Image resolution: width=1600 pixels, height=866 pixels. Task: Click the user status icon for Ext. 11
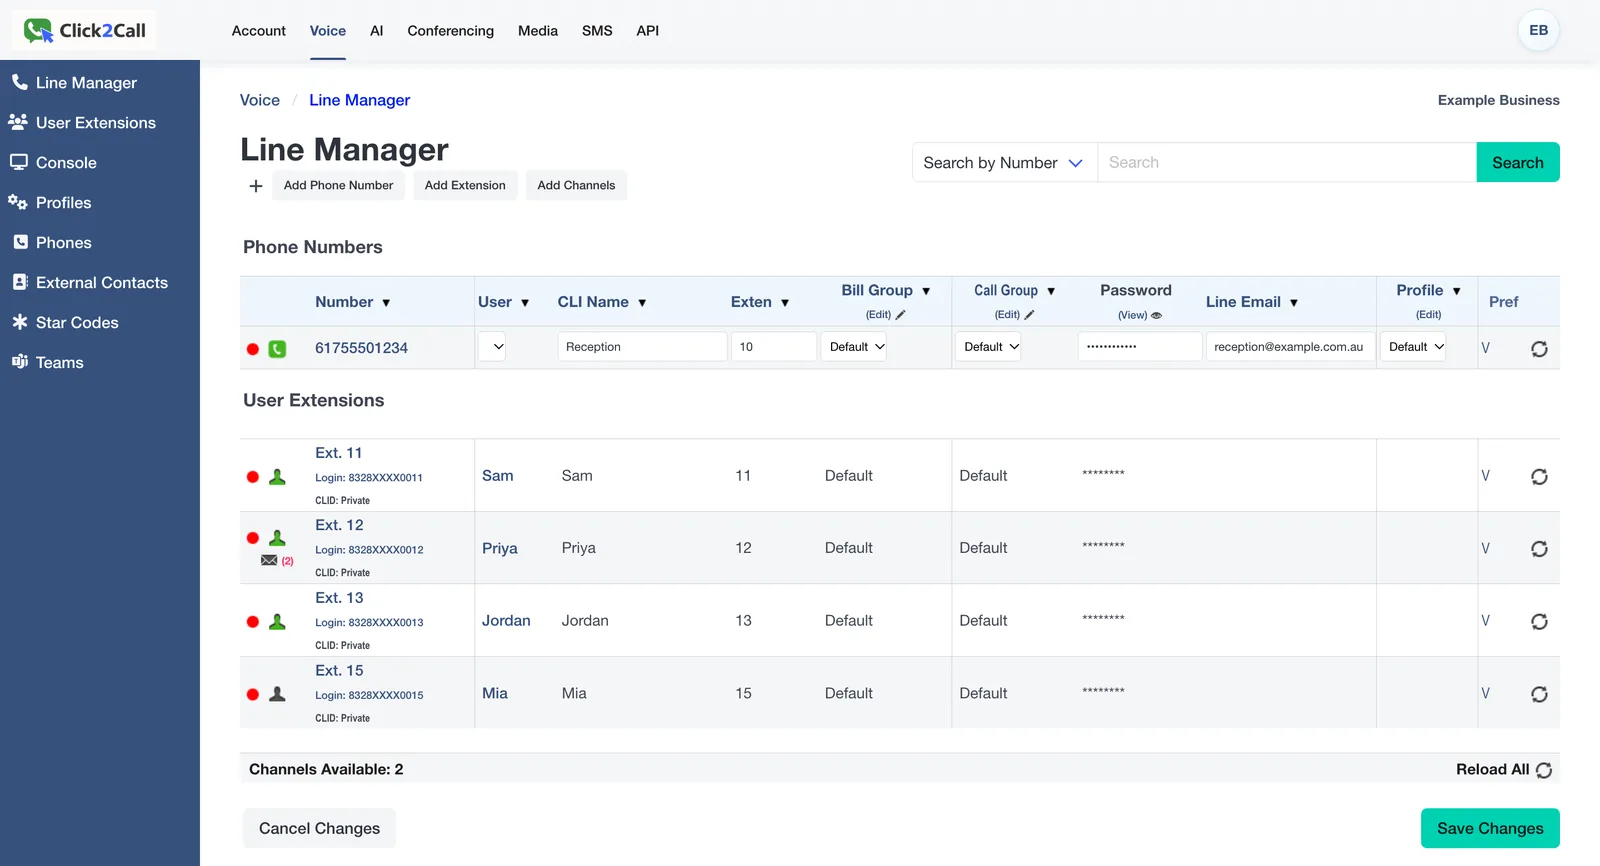[277, 477]
